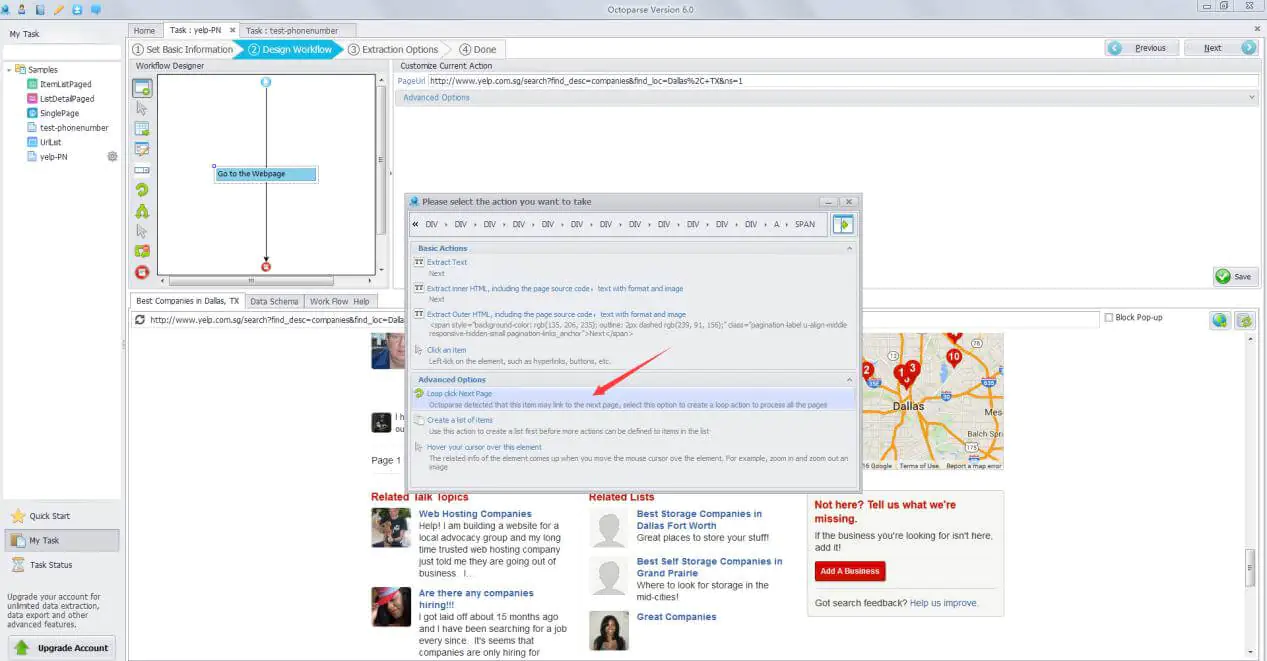Click the green gear browser settings icon
The width and height of the screenshot is (1267, 661).
click(x=1245, y=320)
